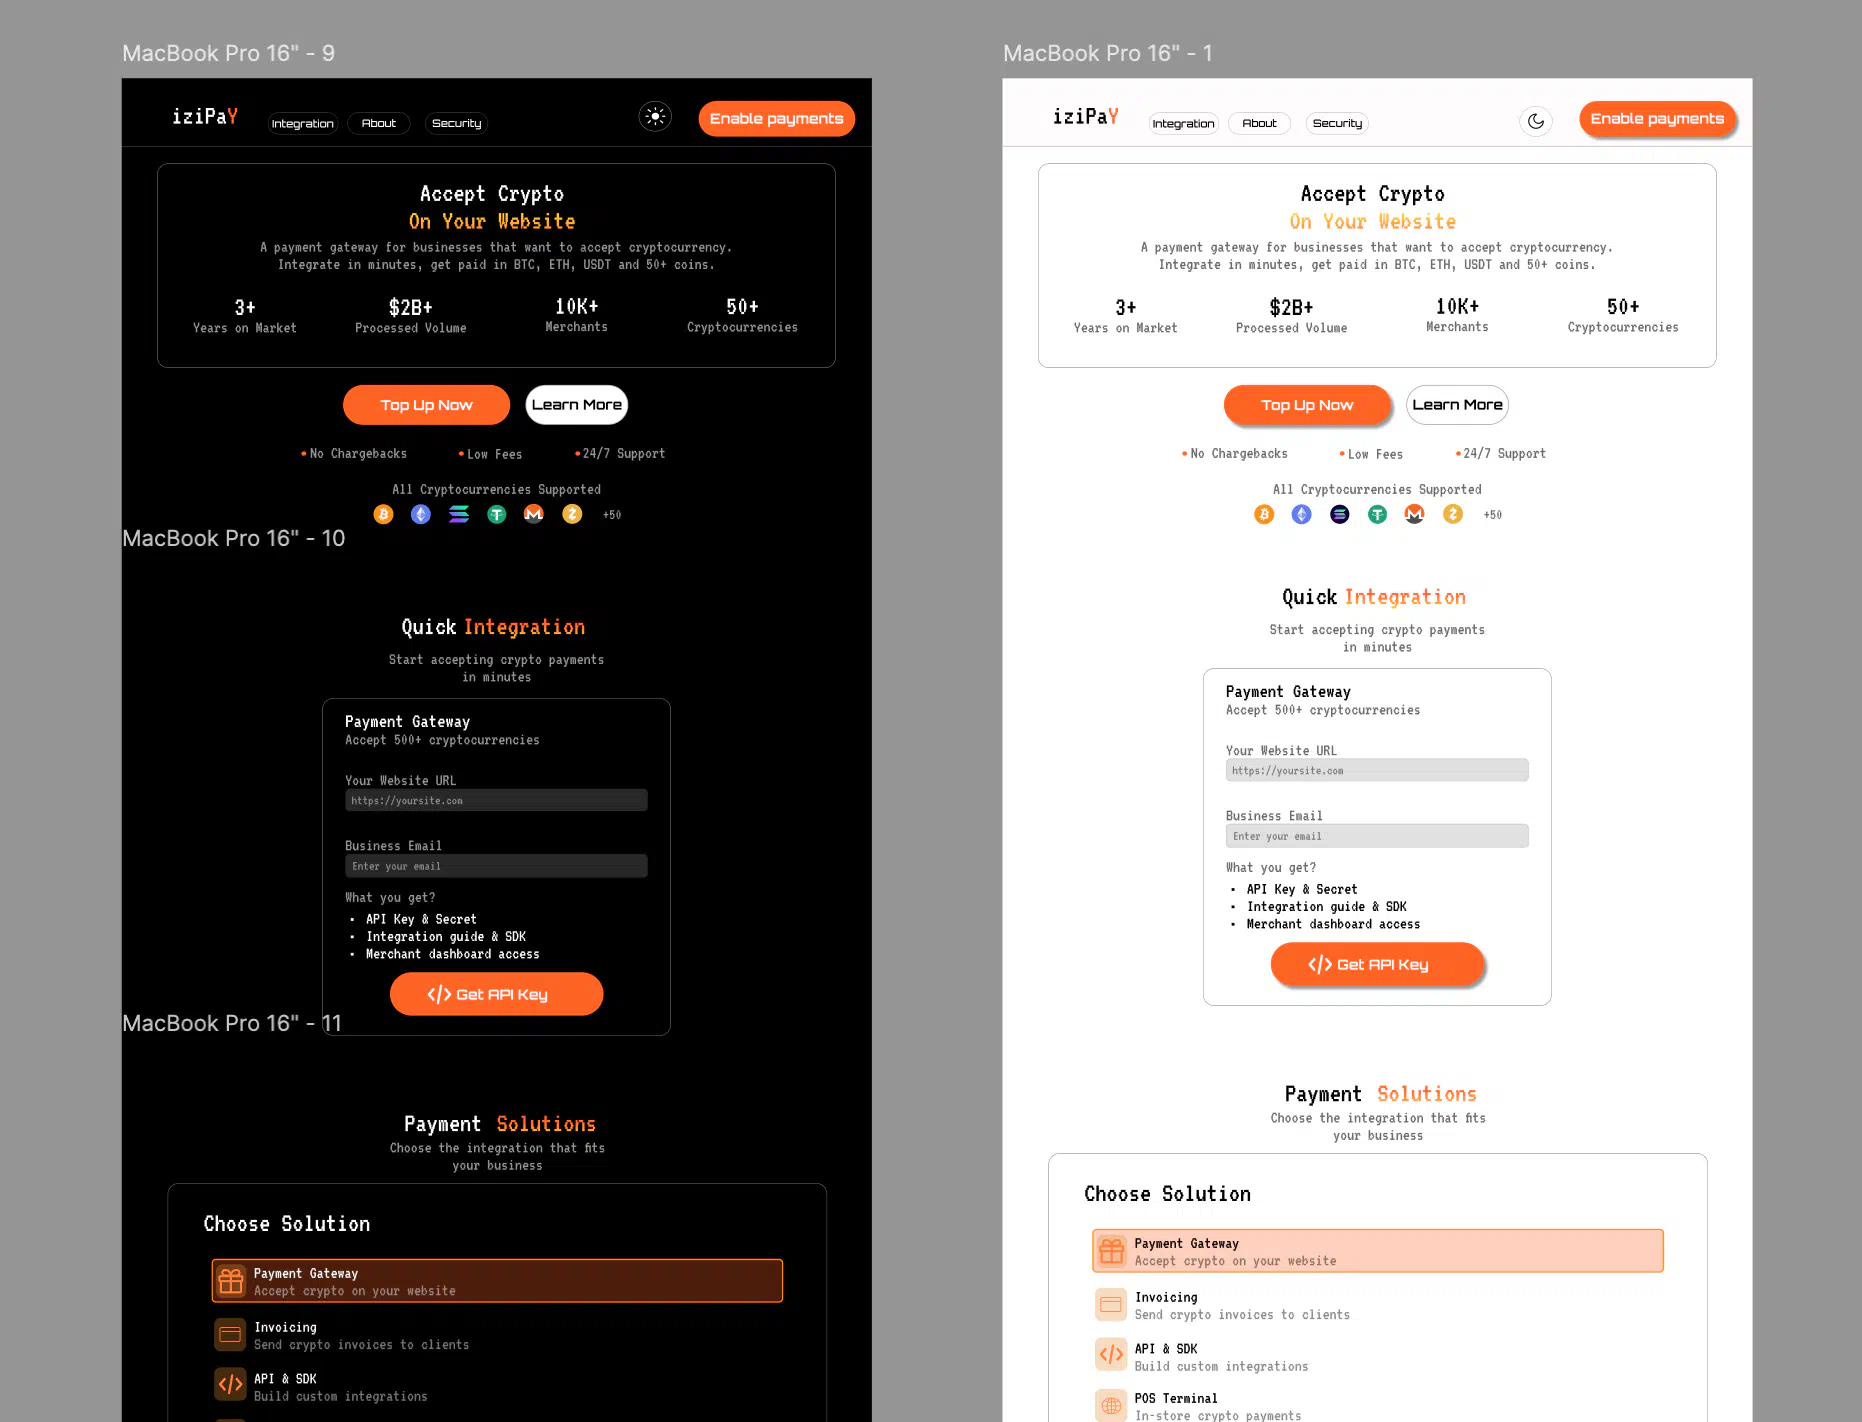Toggle the sun theme switch in the dark header
The width and height of the screenshot is (1862, 1422).
click(655, 117)
